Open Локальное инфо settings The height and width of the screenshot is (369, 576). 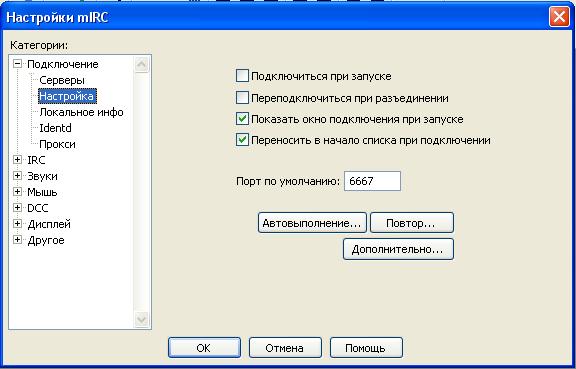click(81, 112)
